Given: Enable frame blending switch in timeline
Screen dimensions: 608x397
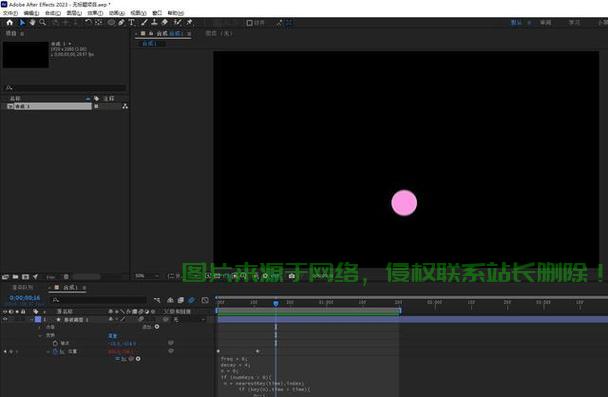Looking at the screenshot, I should (x=181, y=300).
